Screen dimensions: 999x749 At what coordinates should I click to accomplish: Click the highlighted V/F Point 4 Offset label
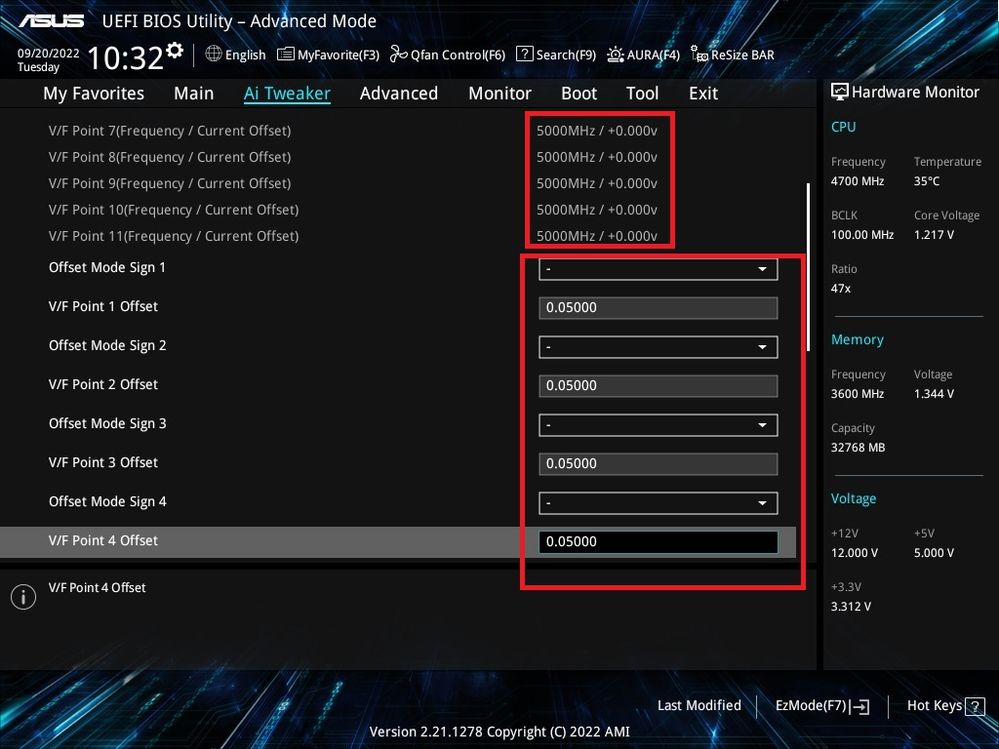point(103,541)
